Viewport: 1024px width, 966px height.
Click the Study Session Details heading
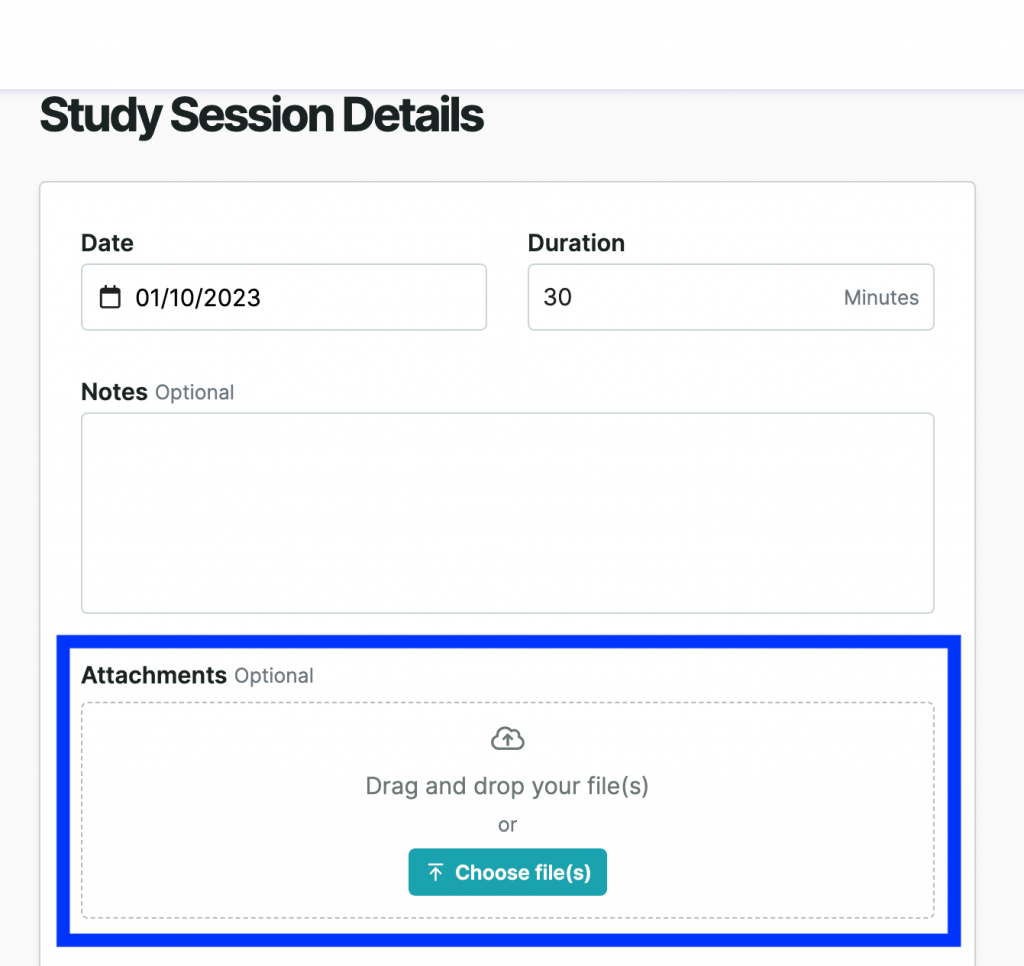(x=262, y=116)
